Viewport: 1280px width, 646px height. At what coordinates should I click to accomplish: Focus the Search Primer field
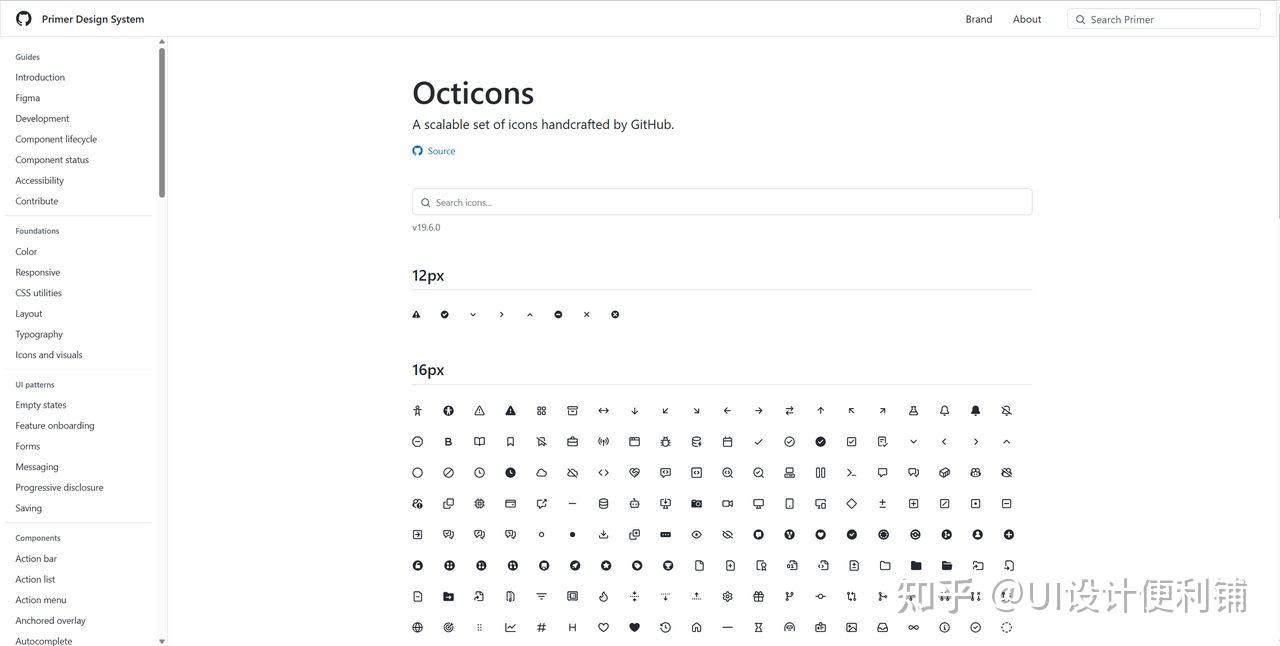pos(1164,19)
